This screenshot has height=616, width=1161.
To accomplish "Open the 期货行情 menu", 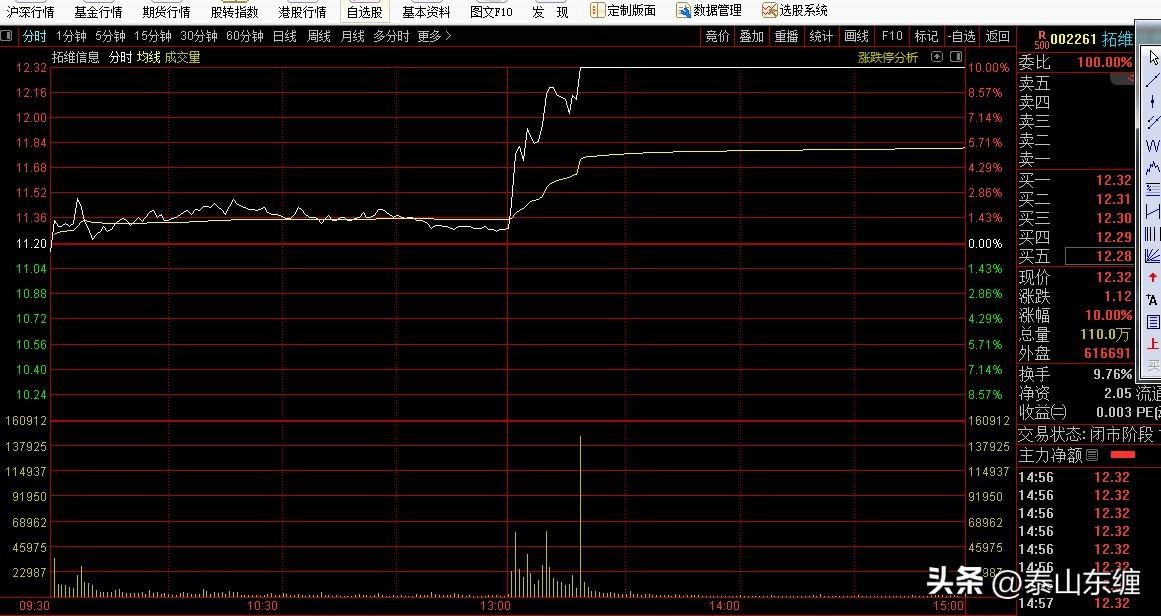I will click(x=166, y=12).
